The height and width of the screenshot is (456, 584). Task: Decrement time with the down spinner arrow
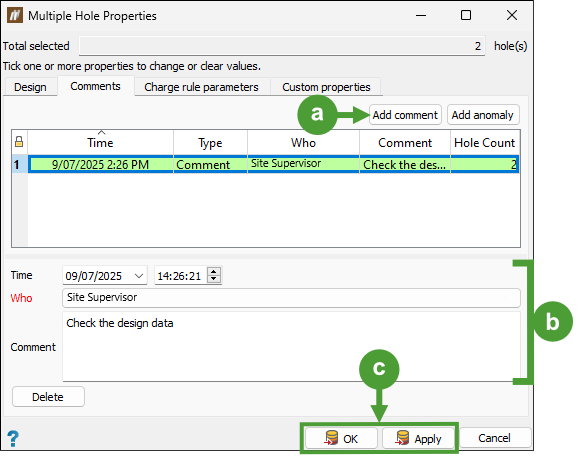coord(214,279)
